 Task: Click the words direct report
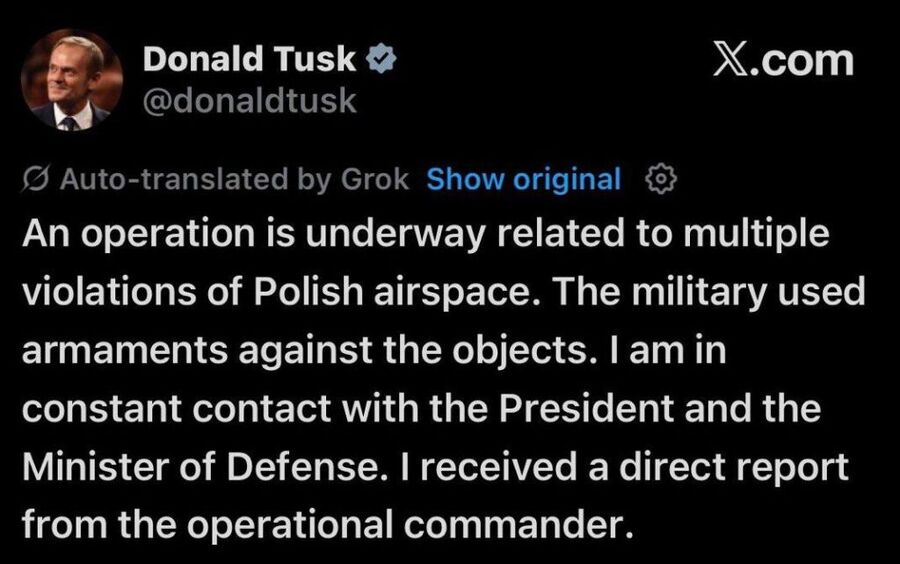point(734,468)
